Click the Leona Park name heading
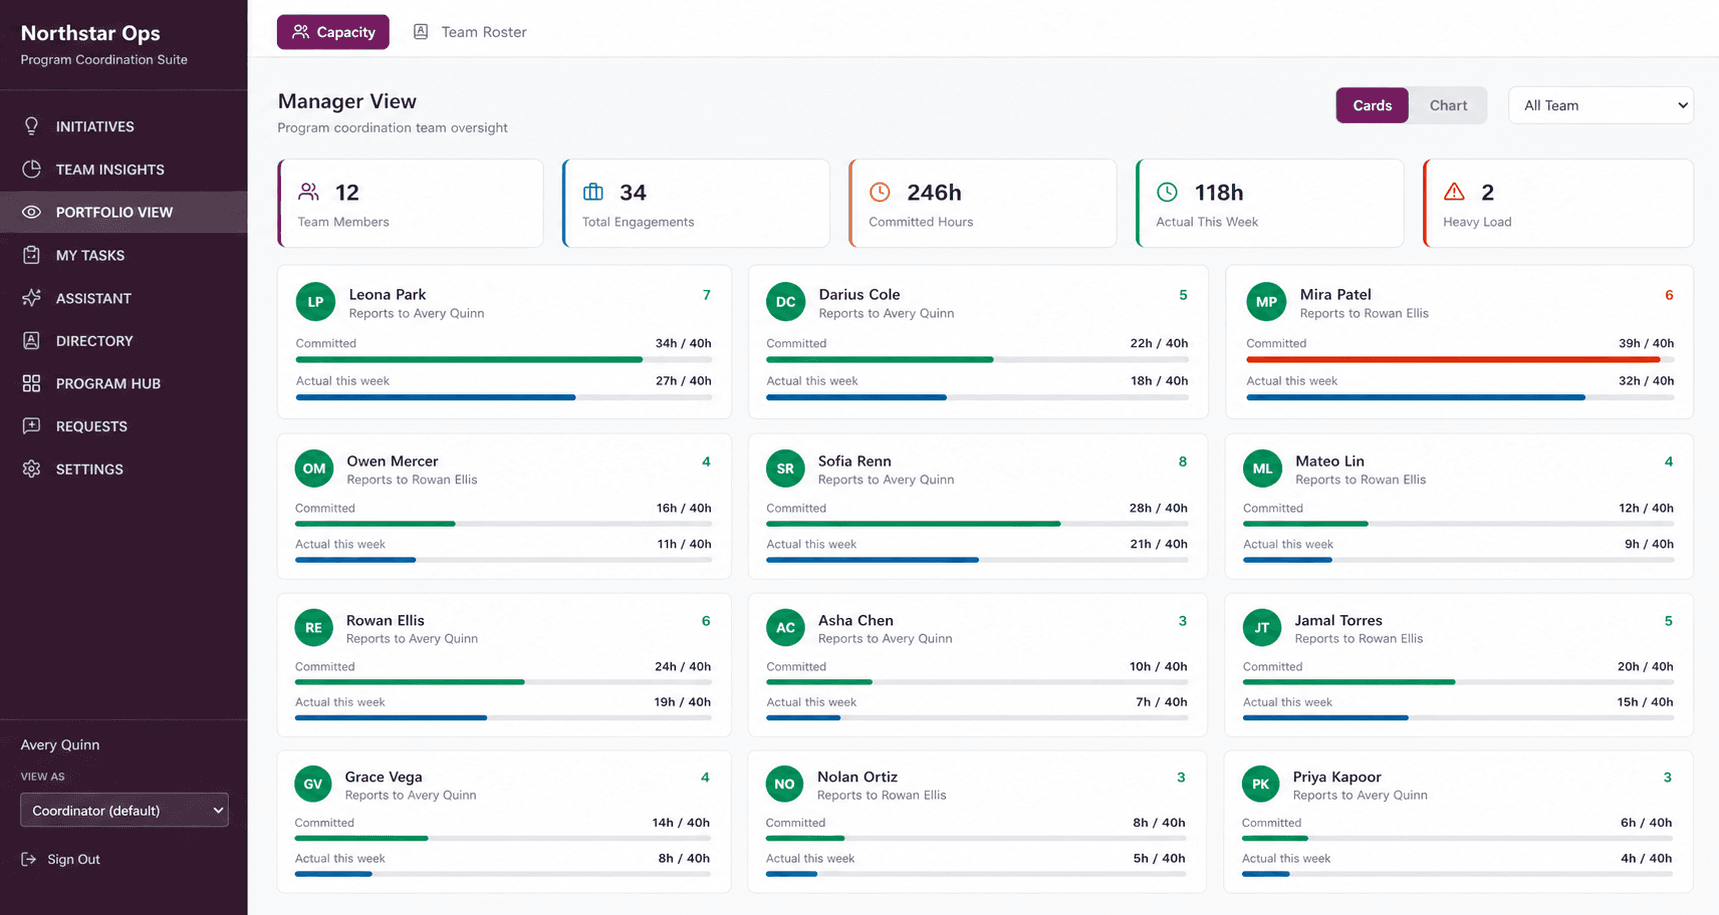 [387, 294]
